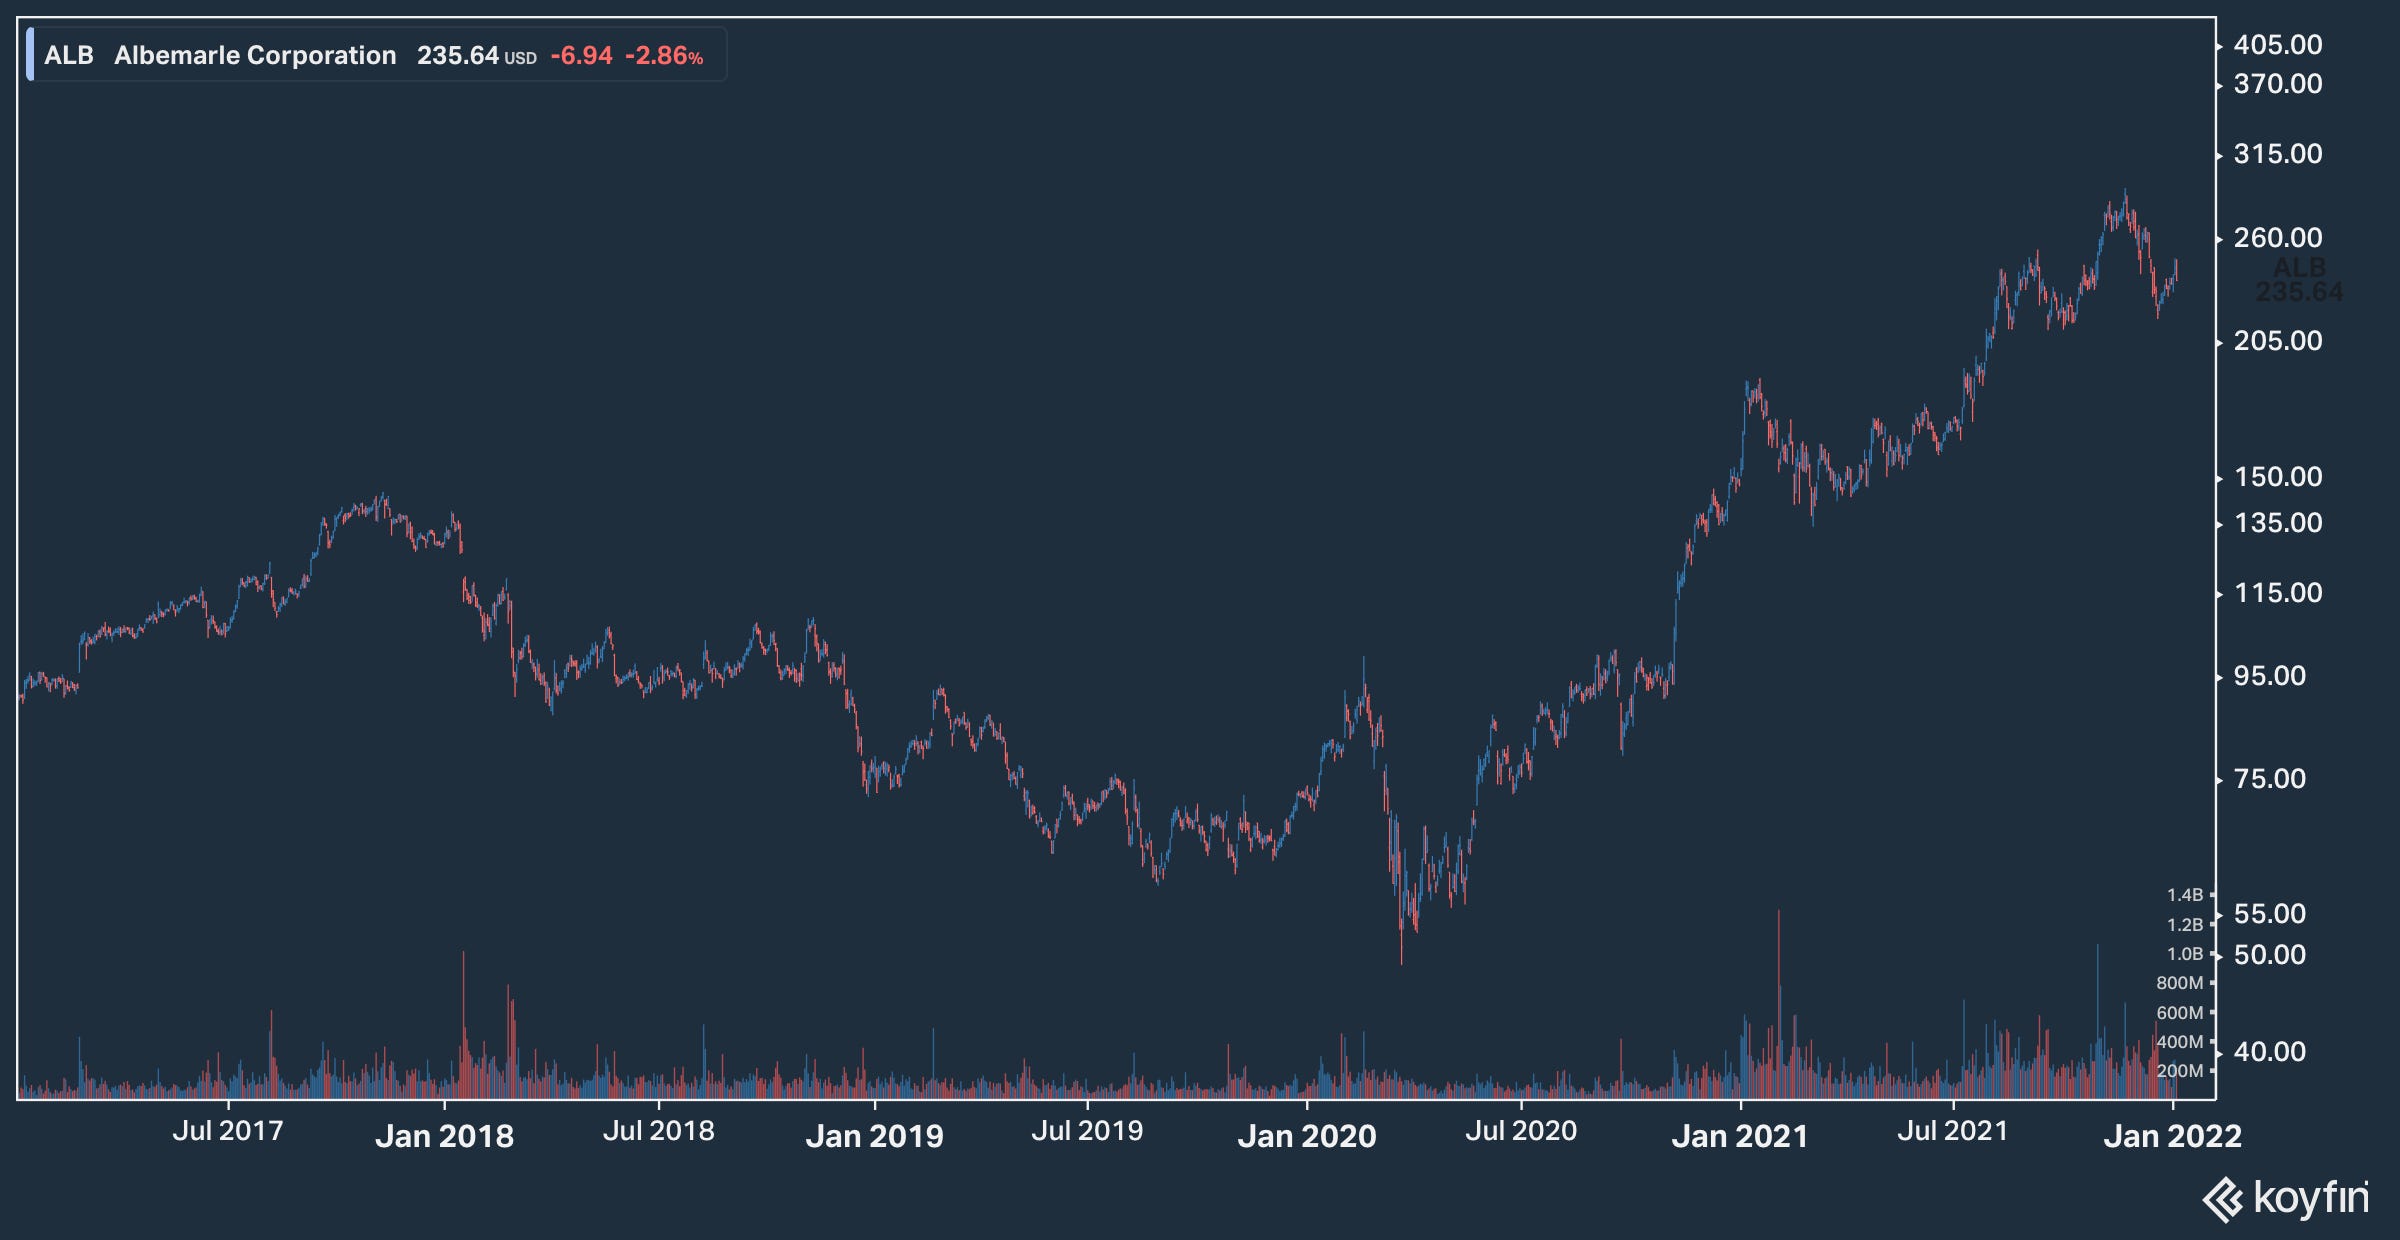This screenshot has height=1240, width=2400.
Task: Click the Jan 2019 date label
Action: click(875, 1136)
